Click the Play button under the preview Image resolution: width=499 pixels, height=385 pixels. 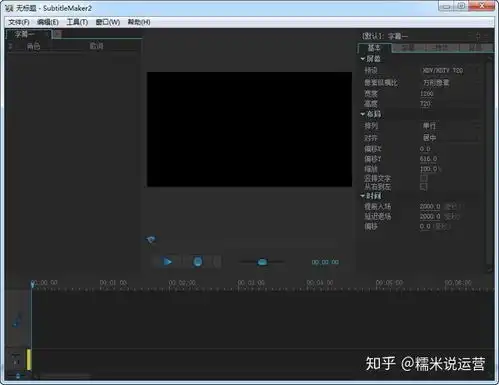point(167,262)
